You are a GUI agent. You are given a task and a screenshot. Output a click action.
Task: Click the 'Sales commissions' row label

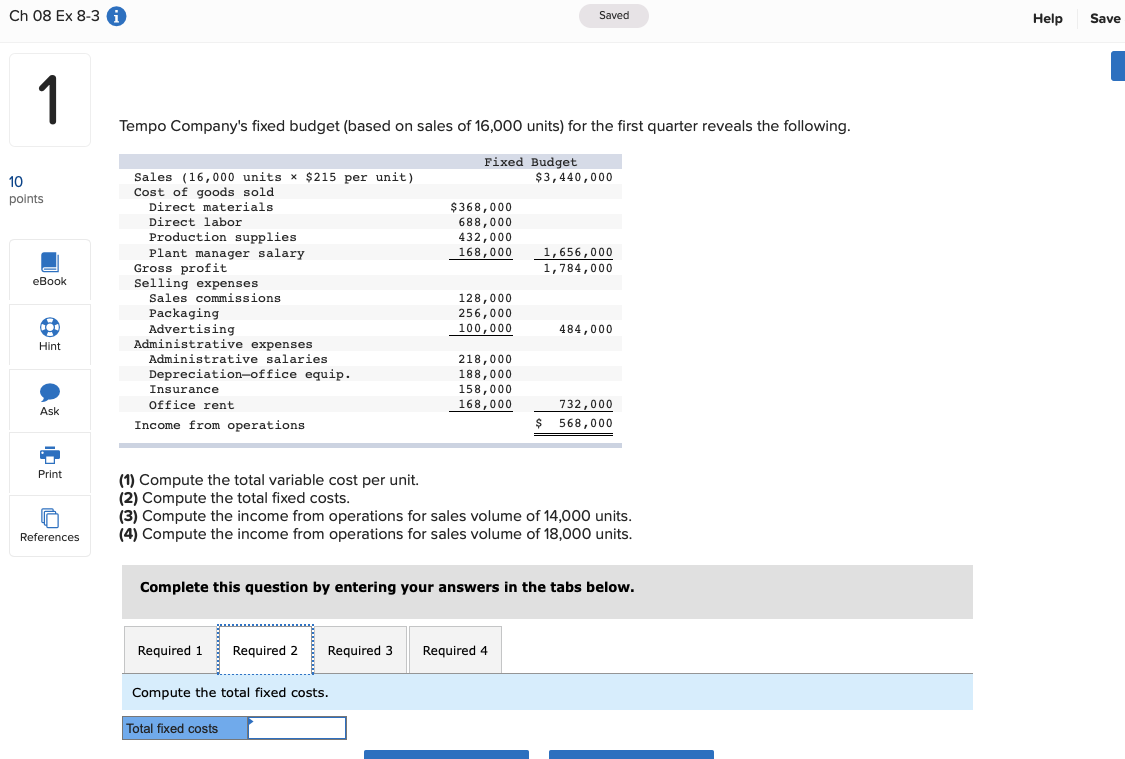tap(215, 298)
